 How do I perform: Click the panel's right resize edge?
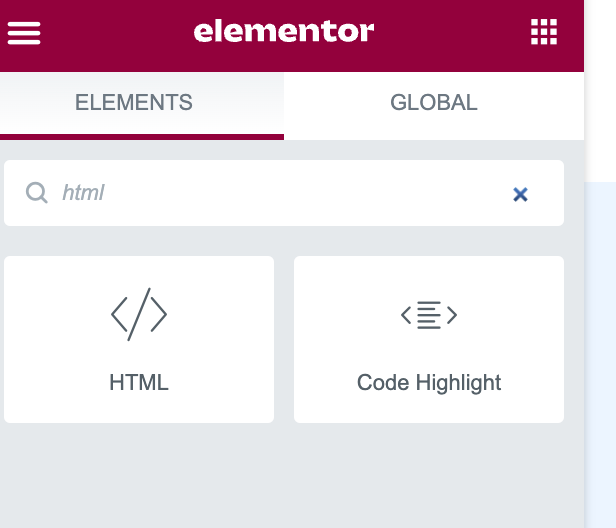click(x=584, y=300)
